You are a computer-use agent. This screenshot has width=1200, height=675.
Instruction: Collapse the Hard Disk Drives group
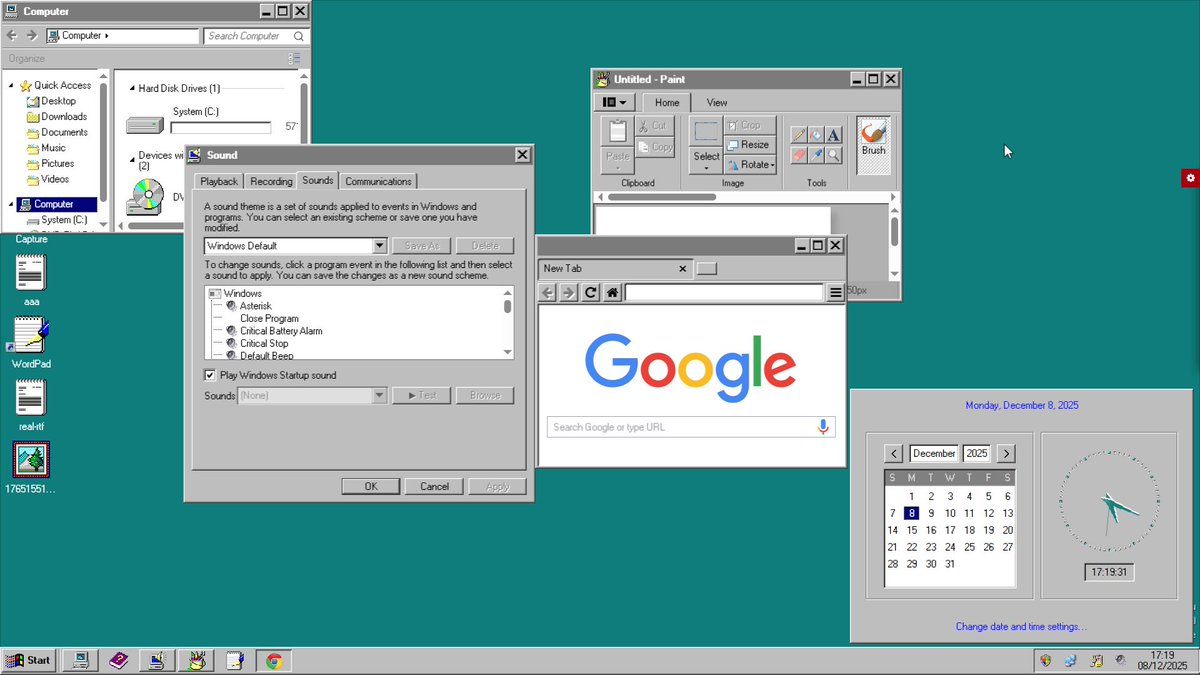(131, 88)
